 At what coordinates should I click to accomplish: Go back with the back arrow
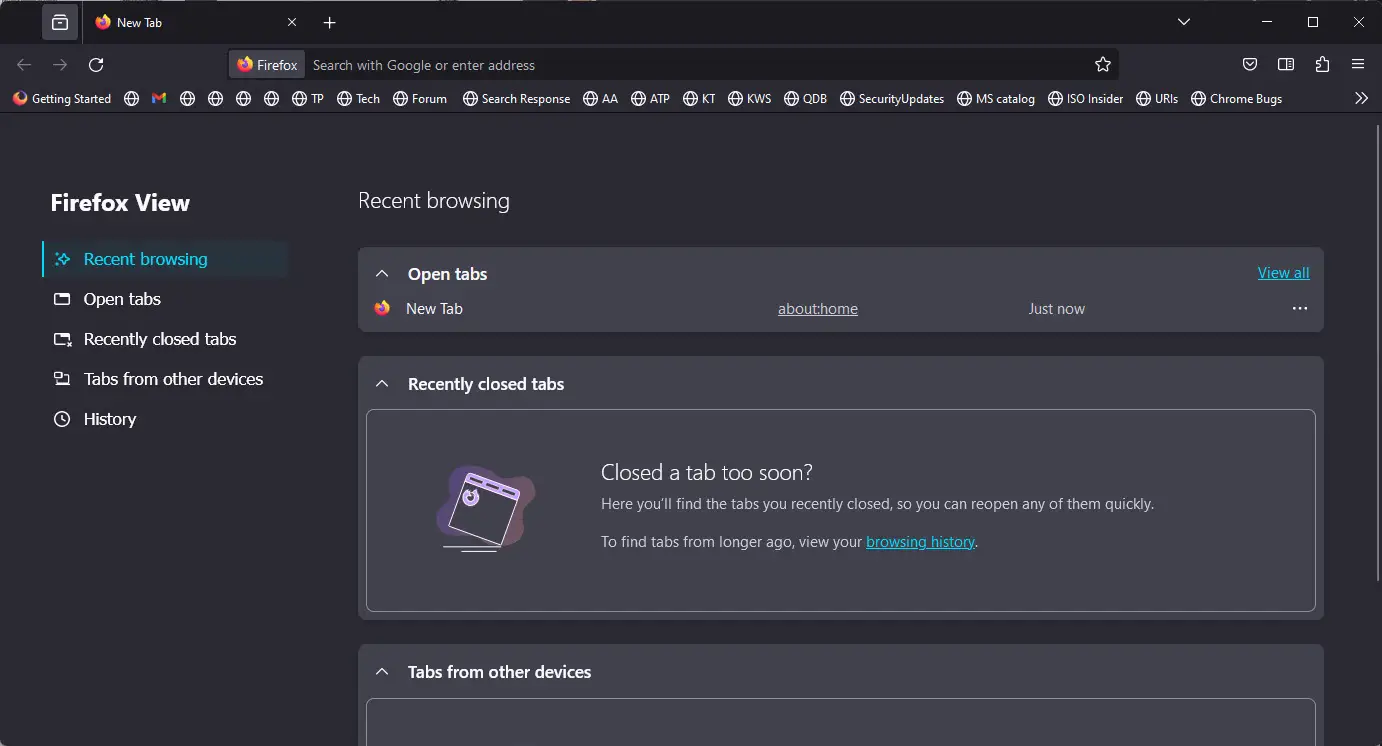[x=24, y=65]
